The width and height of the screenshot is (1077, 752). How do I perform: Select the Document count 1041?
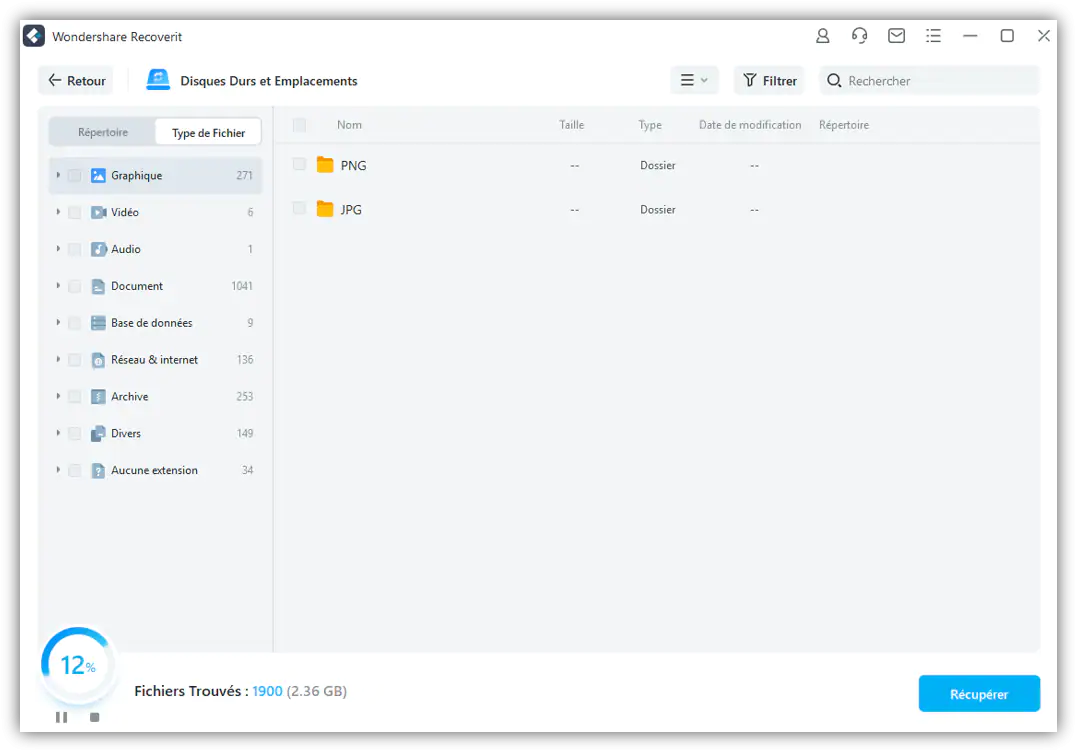[x=242, y=286]
